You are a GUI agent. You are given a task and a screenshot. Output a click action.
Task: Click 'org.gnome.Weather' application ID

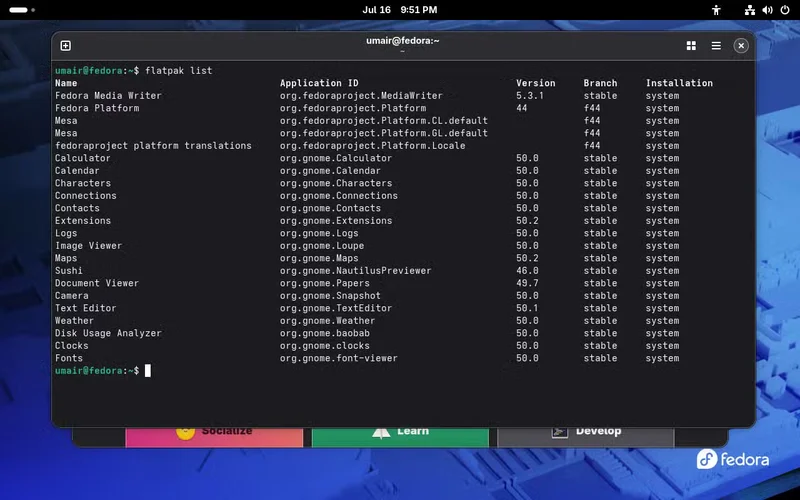pyautogui.click(x=328, y=320)
